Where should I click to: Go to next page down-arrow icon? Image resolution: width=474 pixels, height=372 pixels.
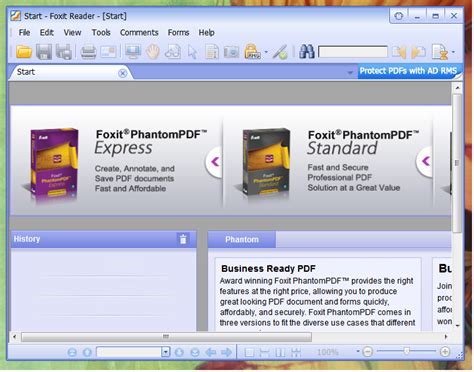(179, 352)
